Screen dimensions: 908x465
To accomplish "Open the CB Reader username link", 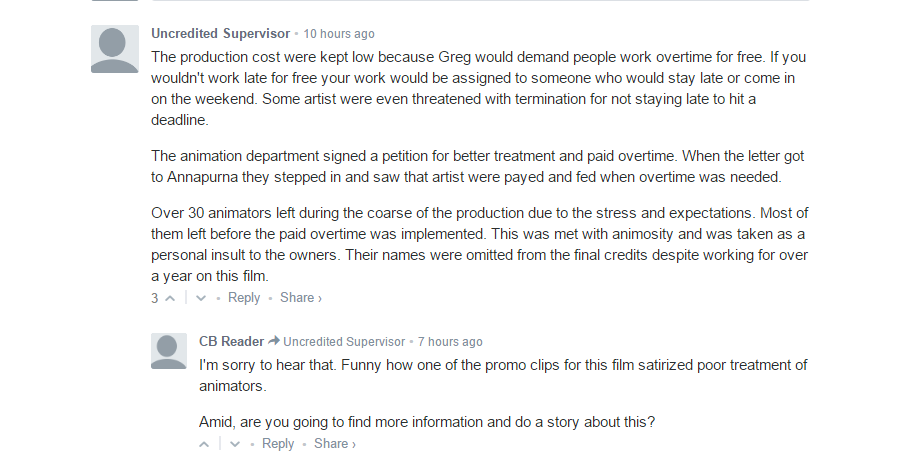I will (232, 342).
